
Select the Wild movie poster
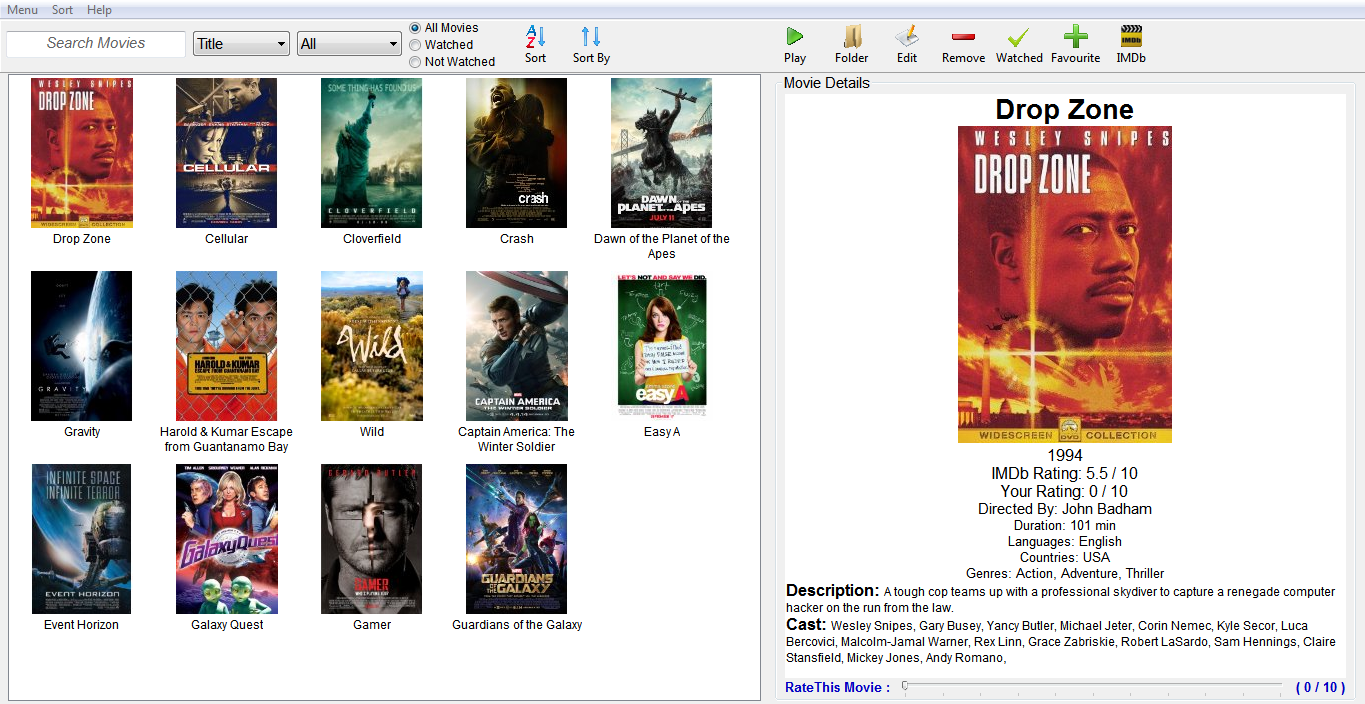point(372,346)
